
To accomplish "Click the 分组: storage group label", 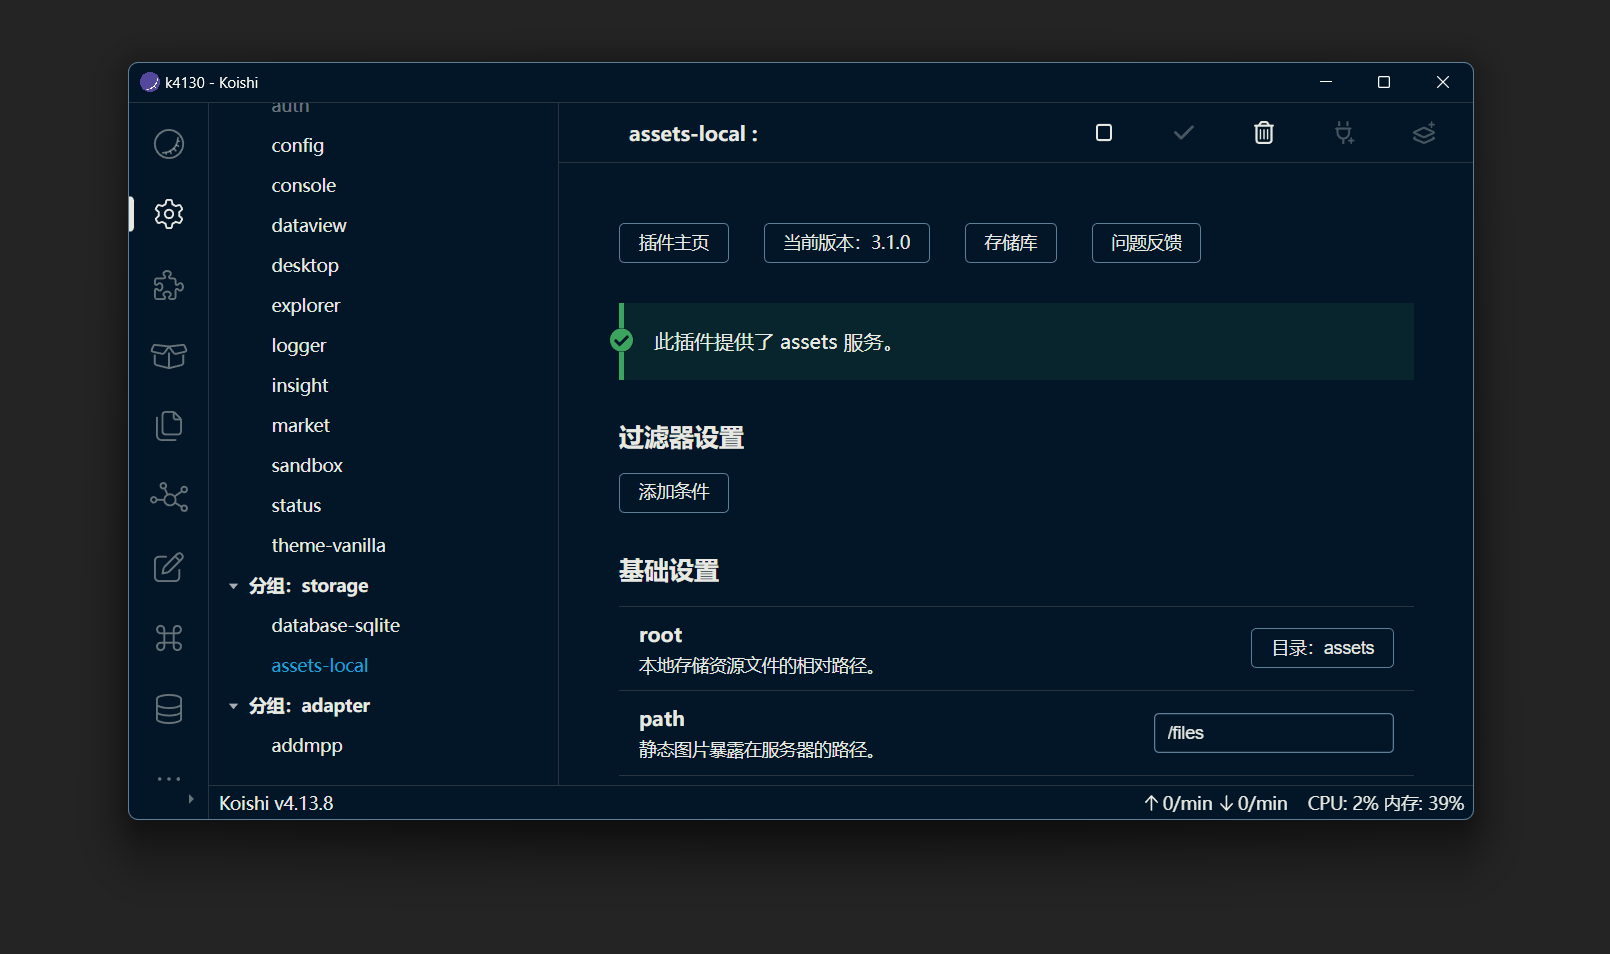I will pyautogui.click(x=308, y=586).
